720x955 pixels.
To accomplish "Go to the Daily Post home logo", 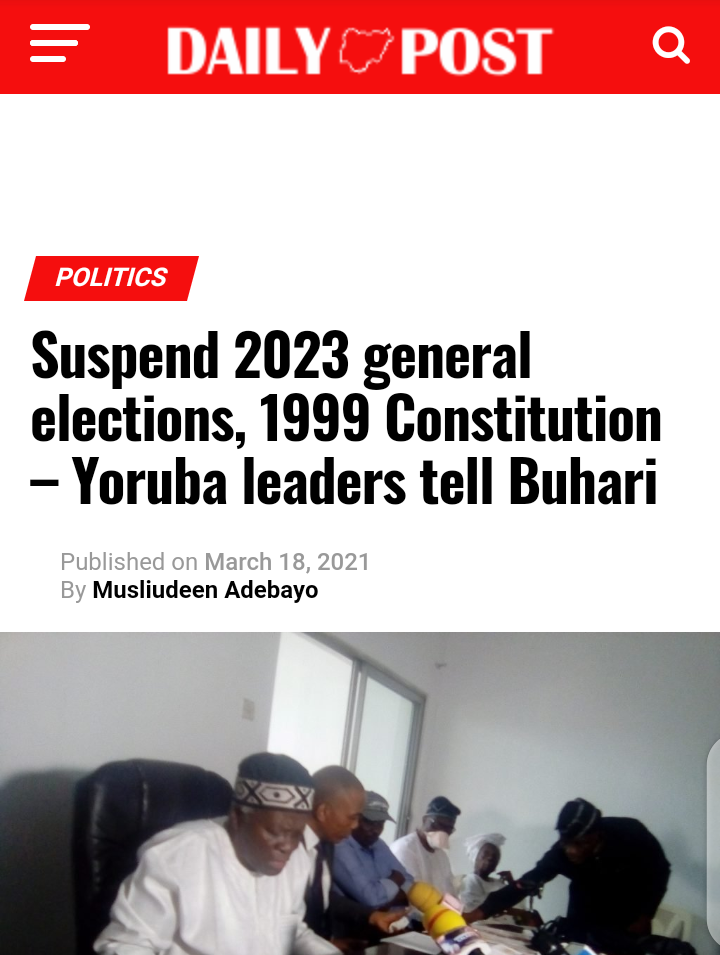I will click(359, 50).
